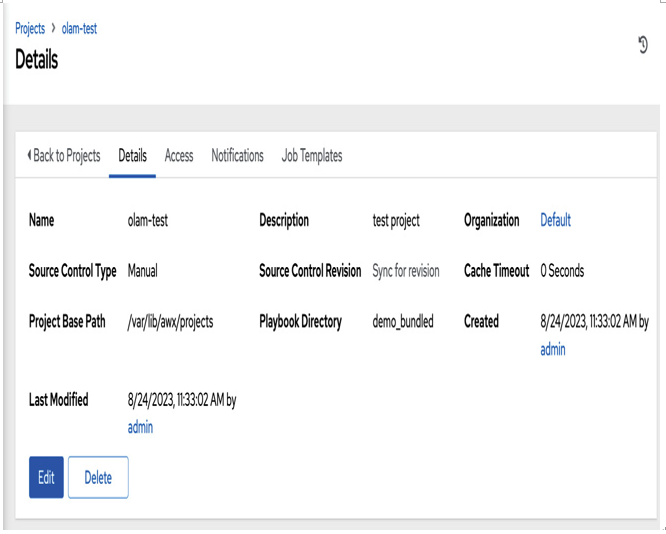View the Job Templates tab
The image size is (666, 534).
(312, 156)
